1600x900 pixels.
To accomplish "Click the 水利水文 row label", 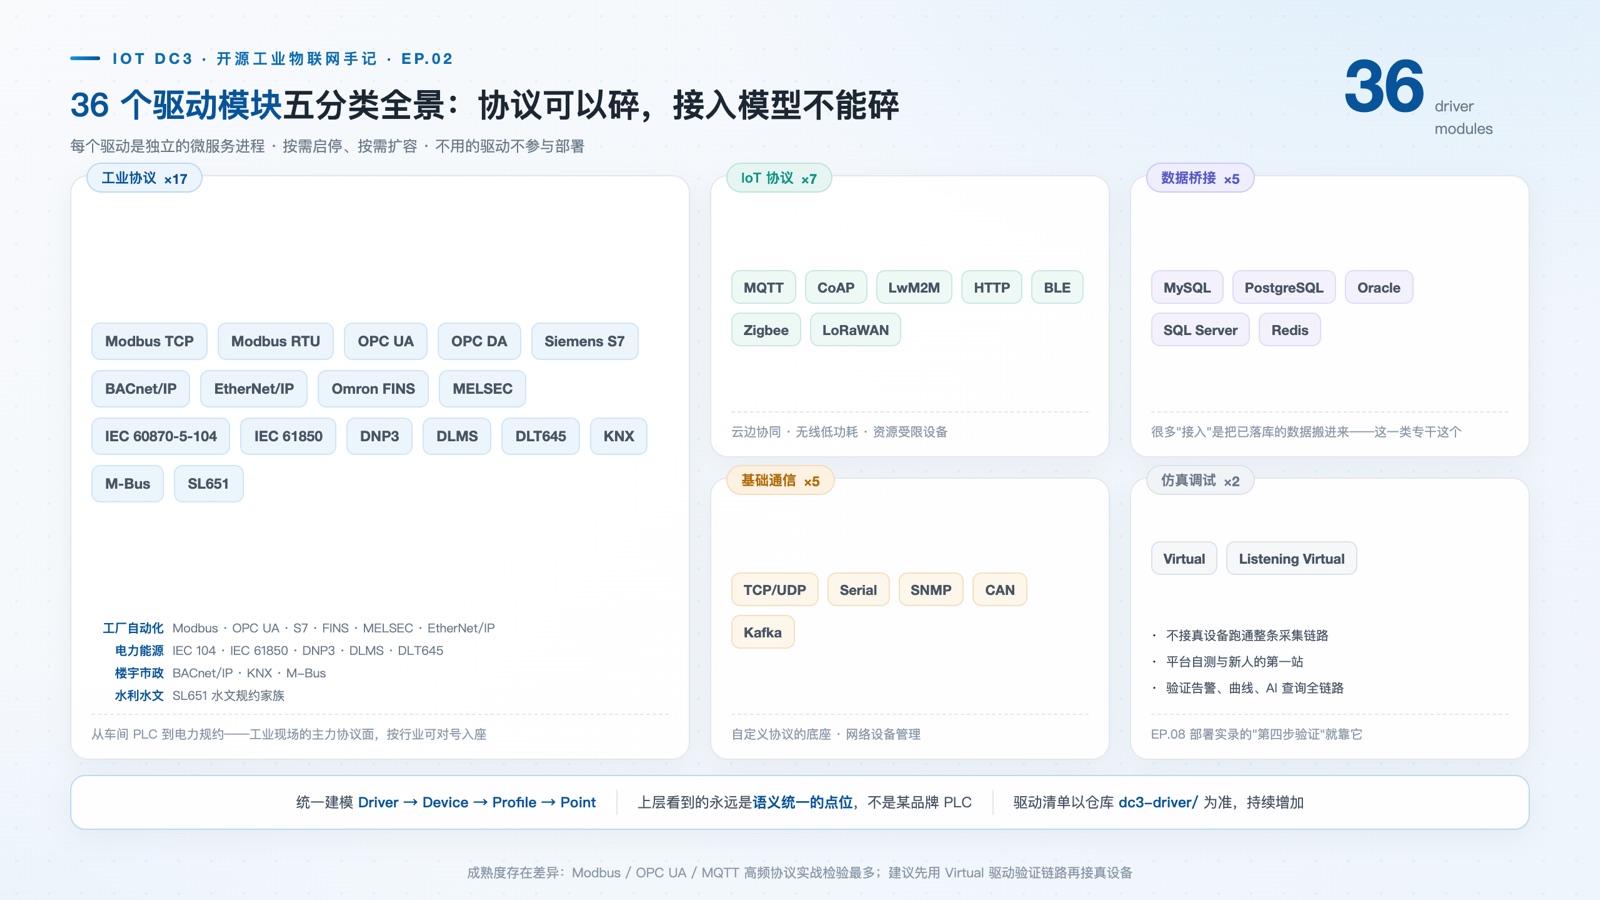I will pyautogui.click(x=139, y=696).
